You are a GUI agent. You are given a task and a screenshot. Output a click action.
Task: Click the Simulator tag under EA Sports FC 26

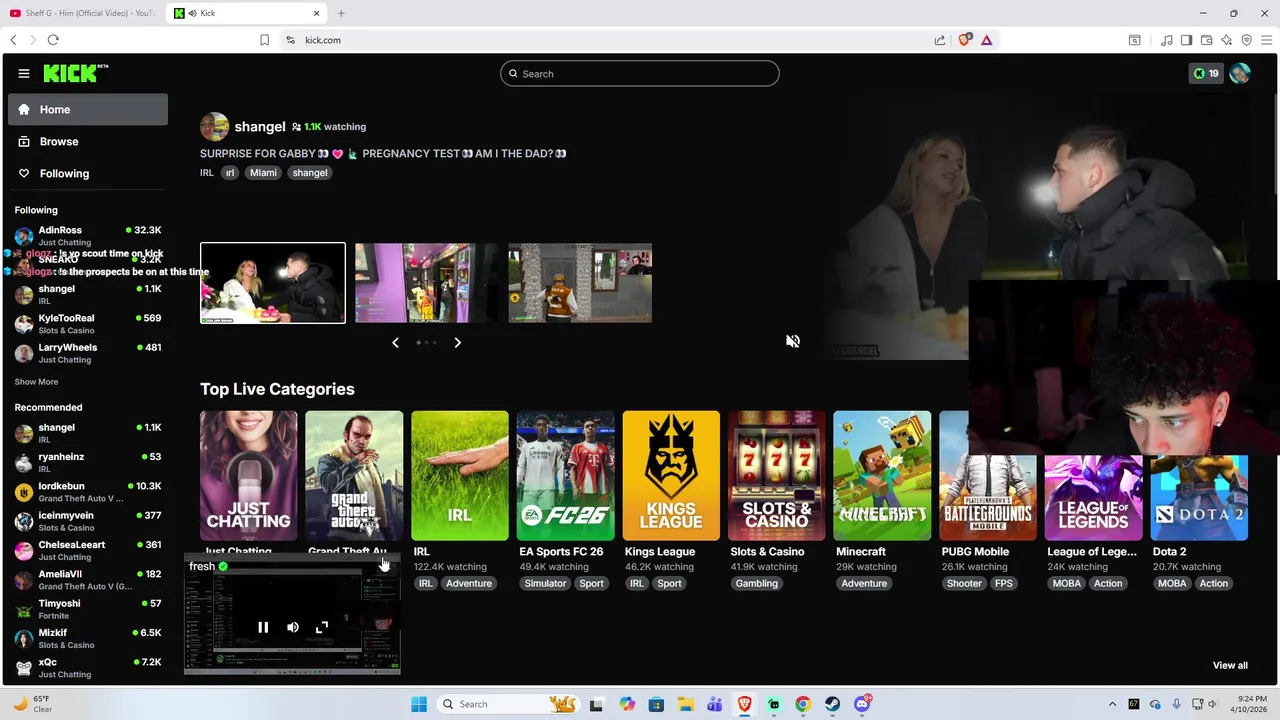(x=545, y=584)
